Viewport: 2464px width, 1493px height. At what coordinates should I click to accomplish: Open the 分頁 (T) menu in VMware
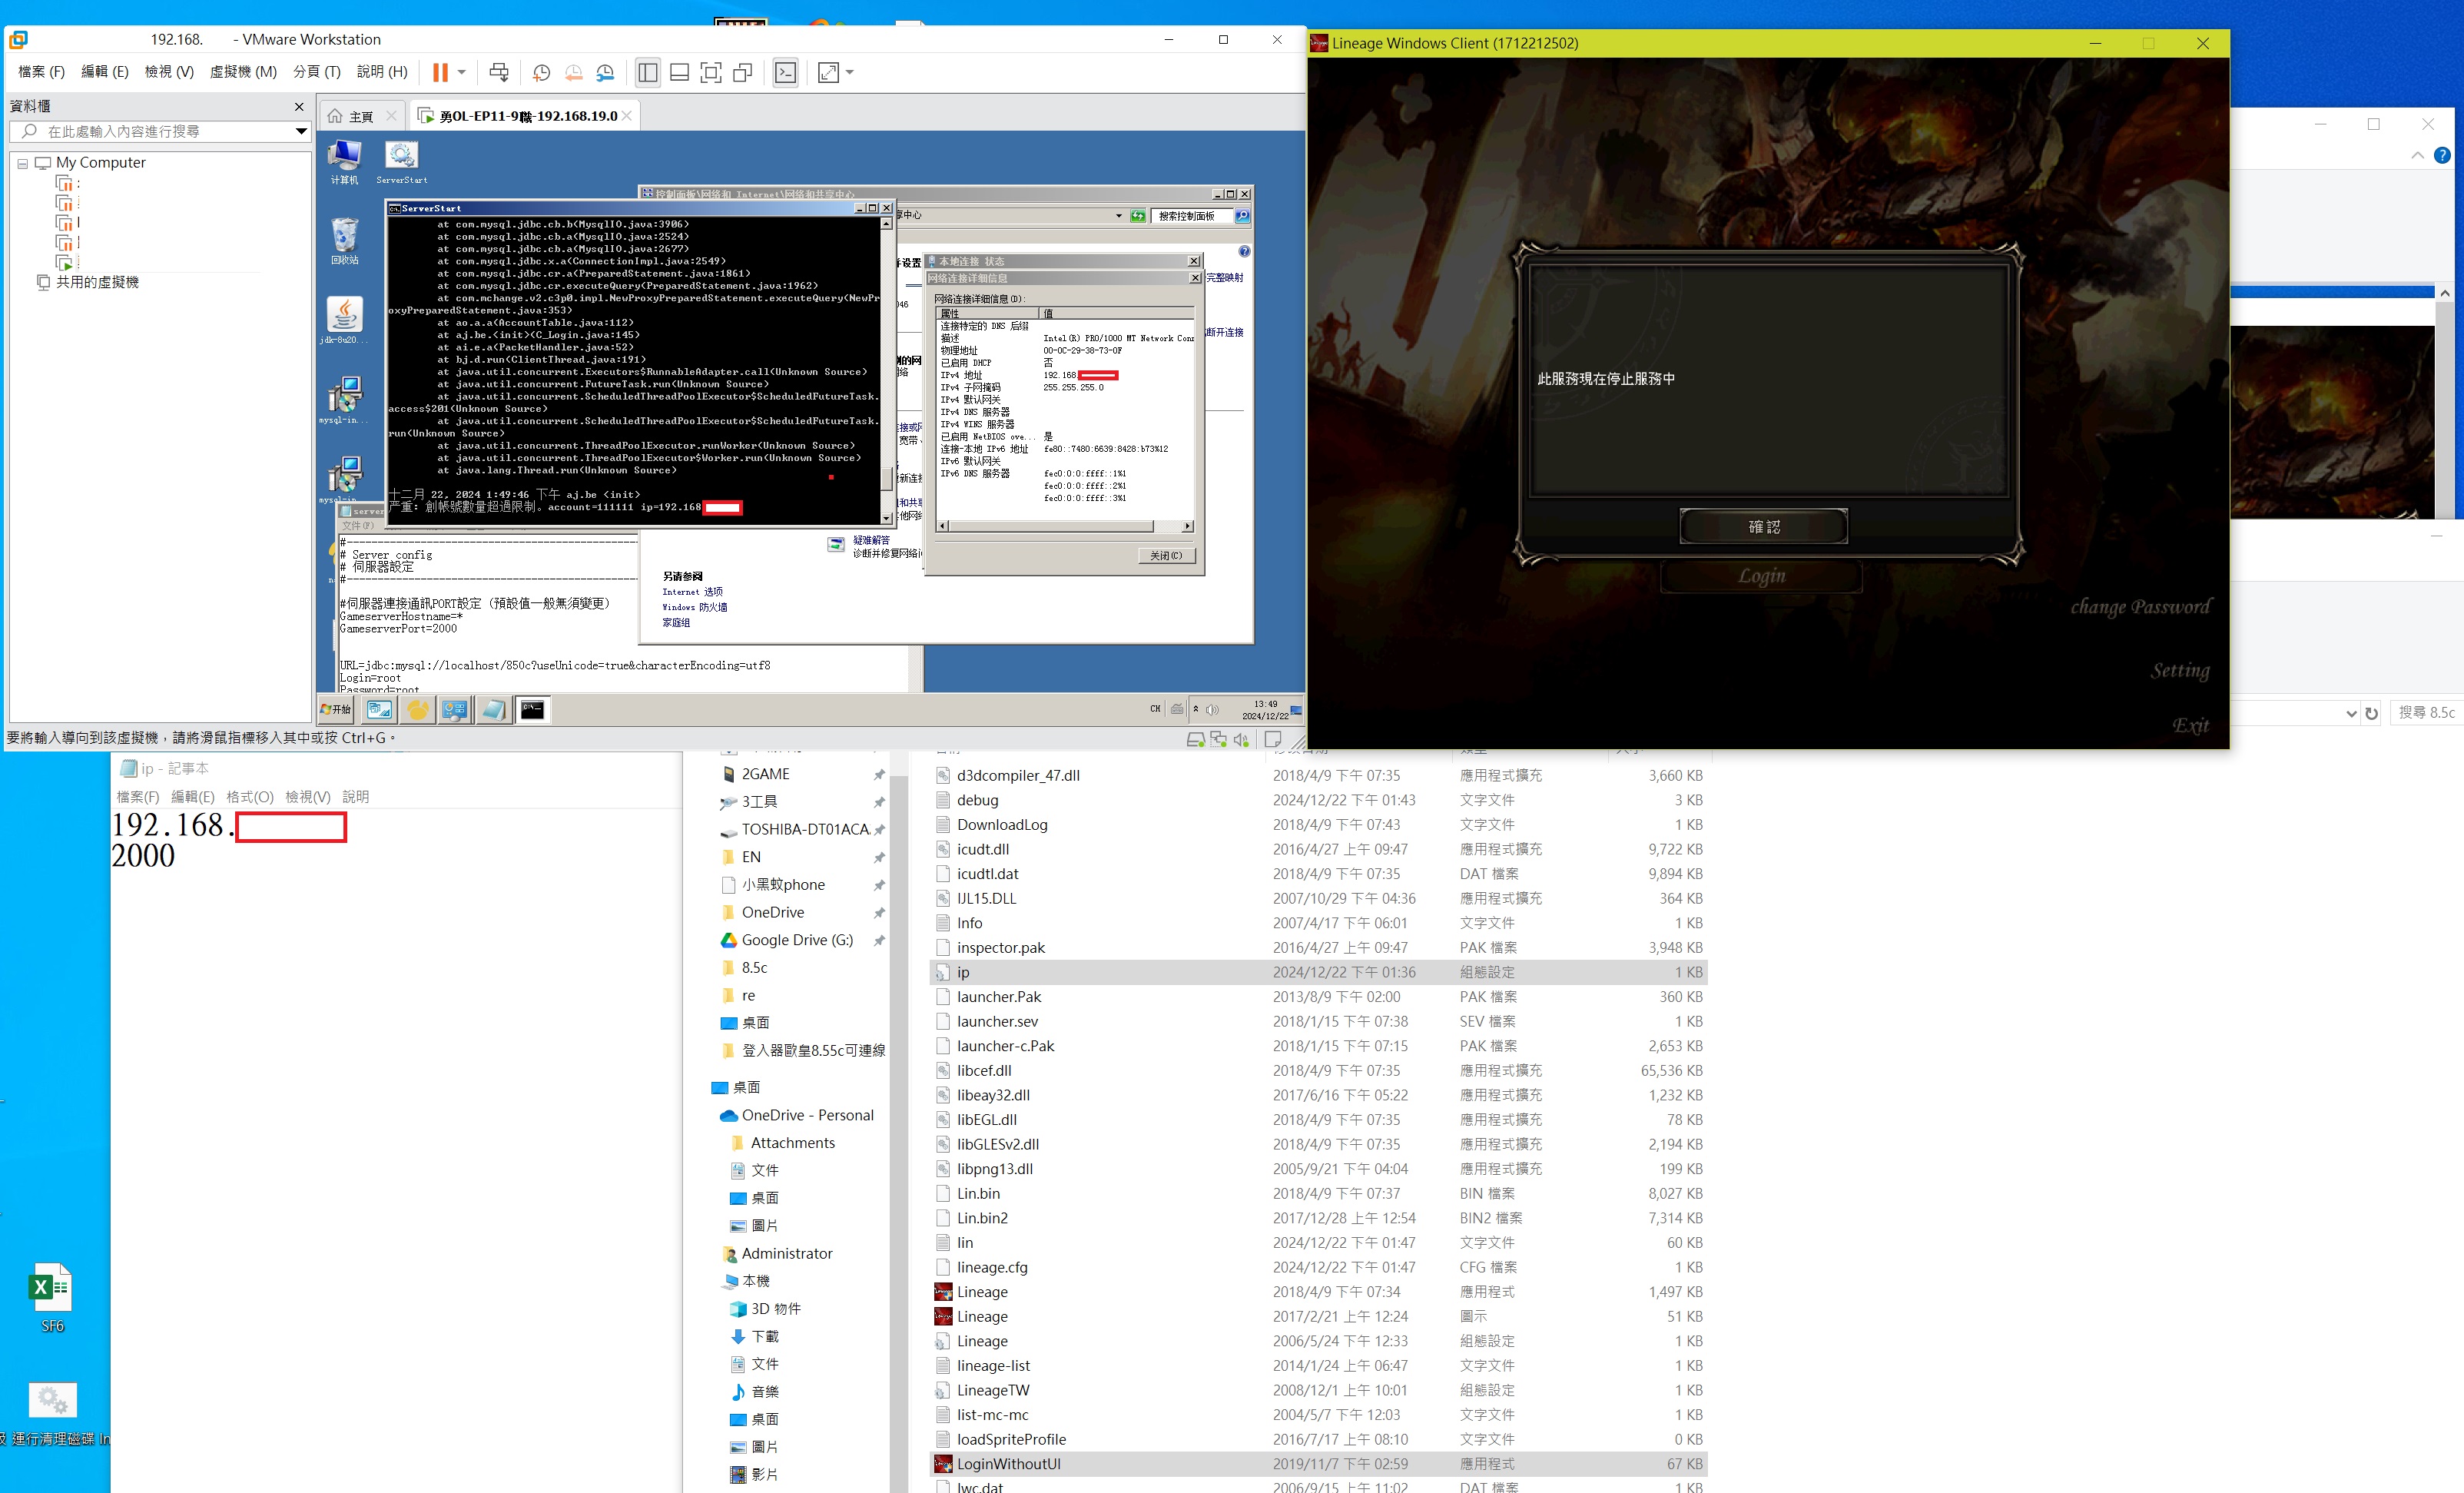pos(317,72)
